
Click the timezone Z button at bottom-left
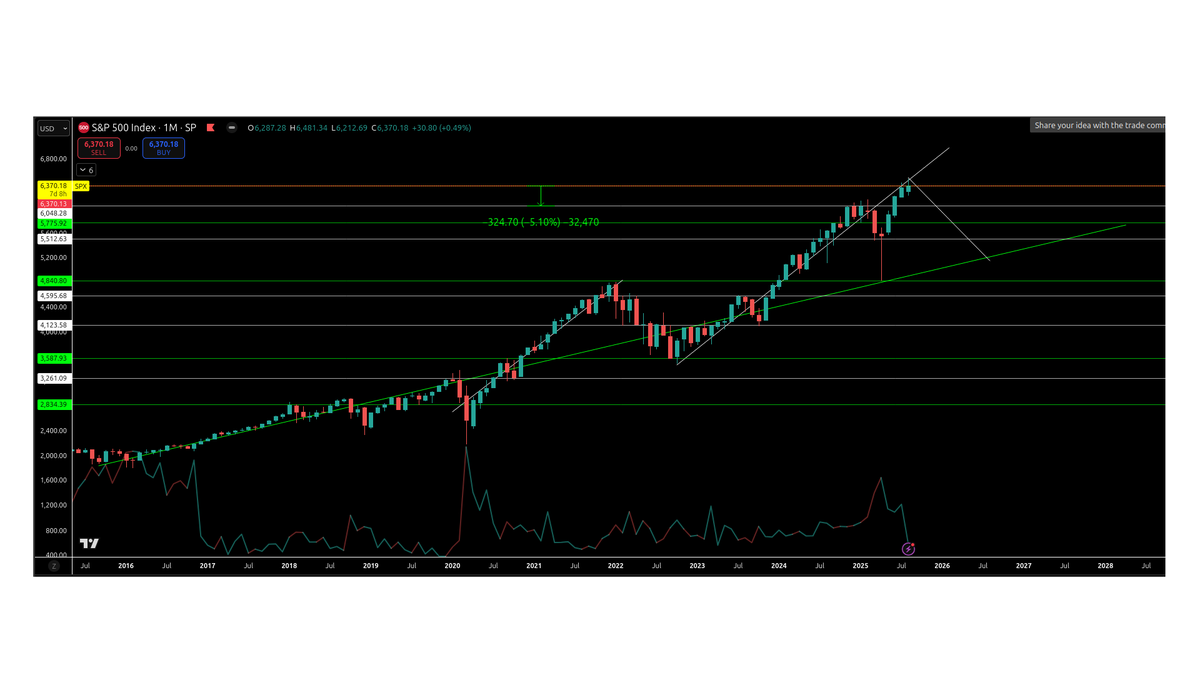pyautogui.click(x=54, y=566)
